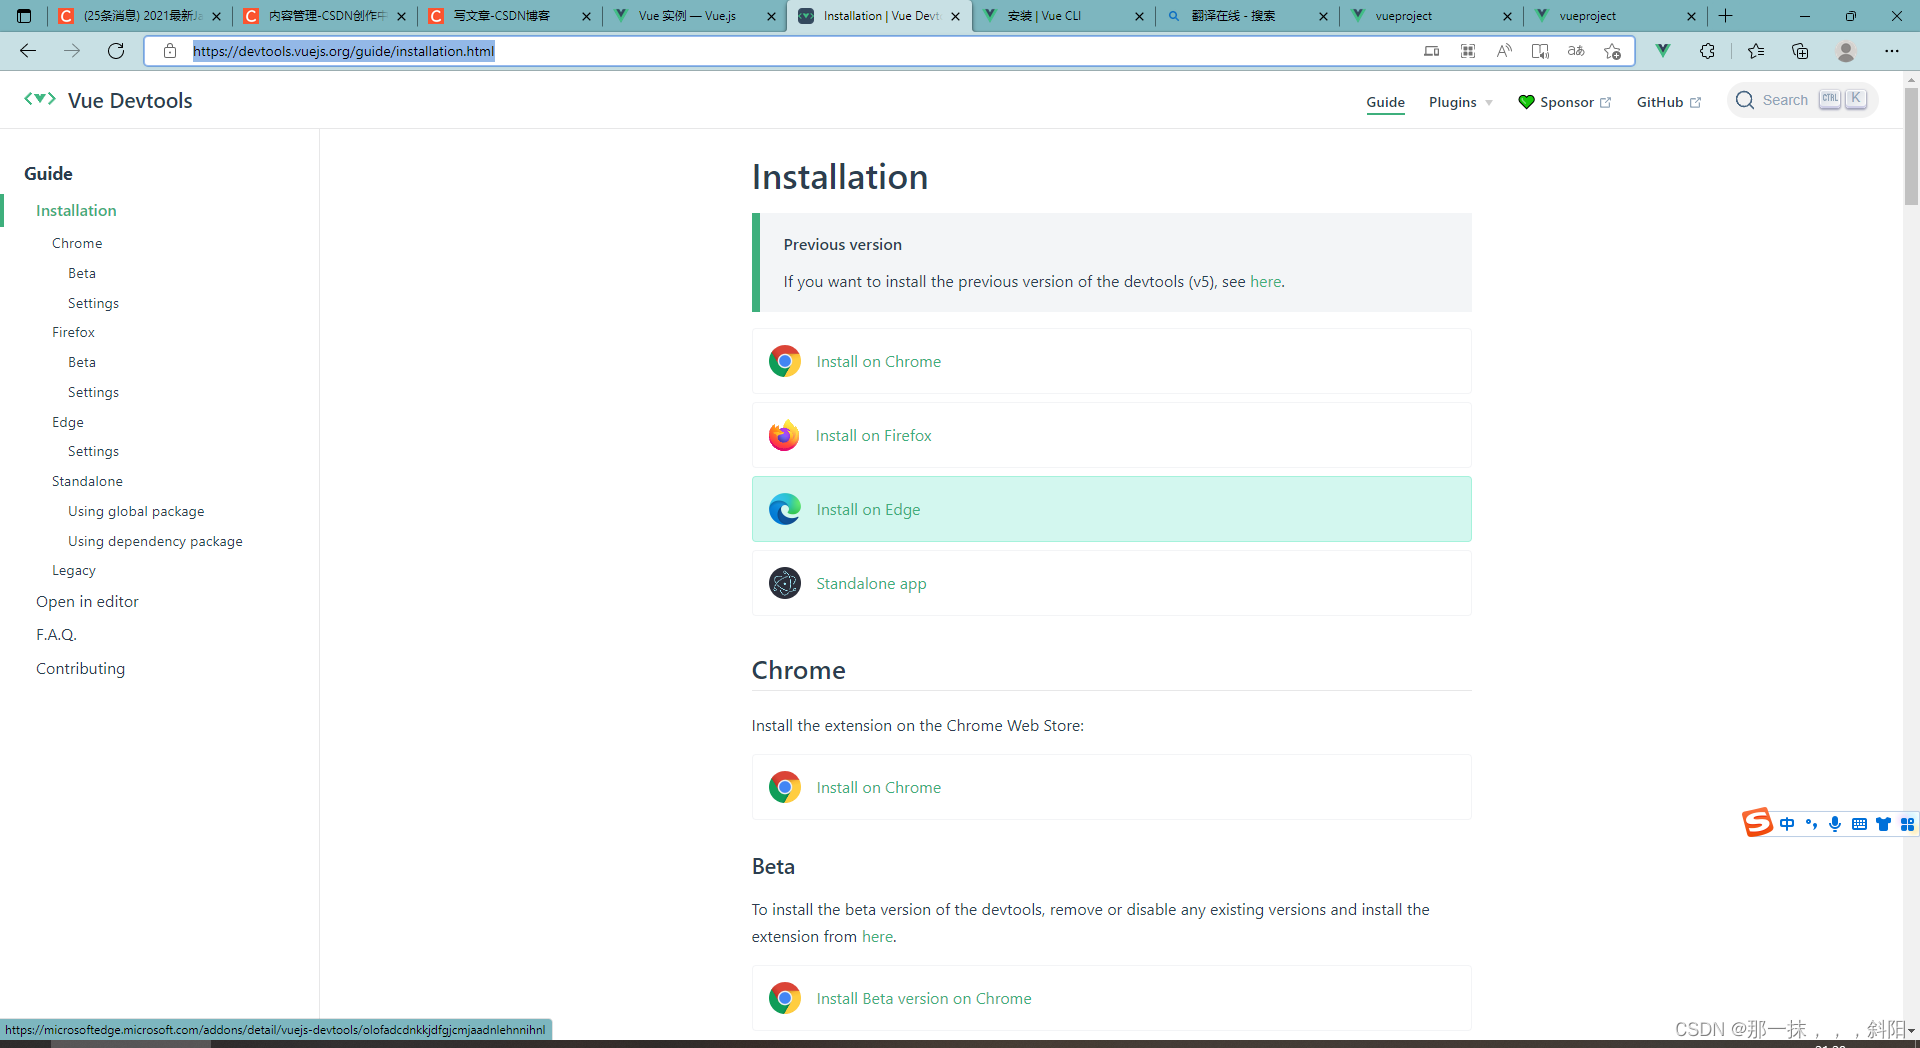The image size is (1920, 1048).
Task: Select the Guide nav item
Action: (x=1385, y=102)
